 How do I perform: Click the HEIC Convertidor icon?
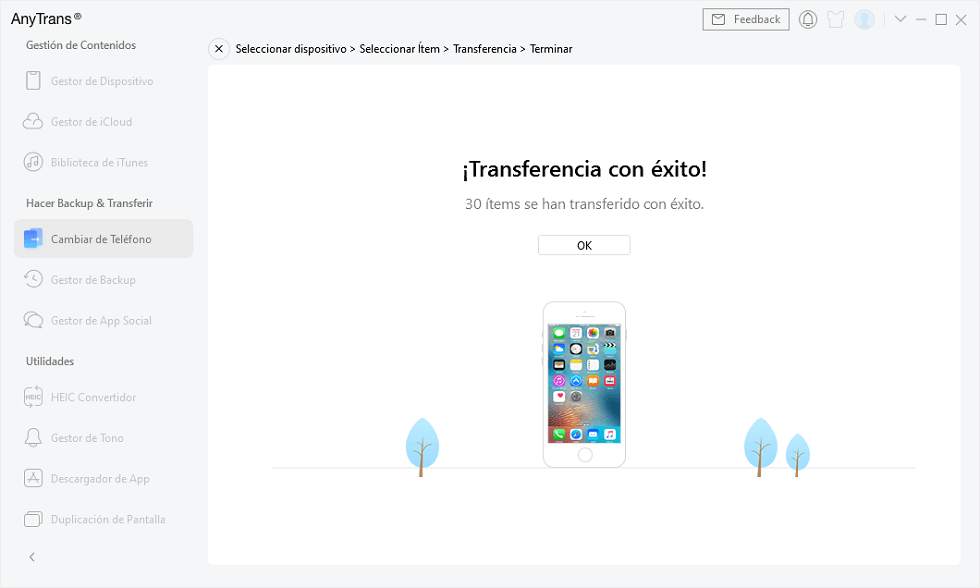click(33, 397)
